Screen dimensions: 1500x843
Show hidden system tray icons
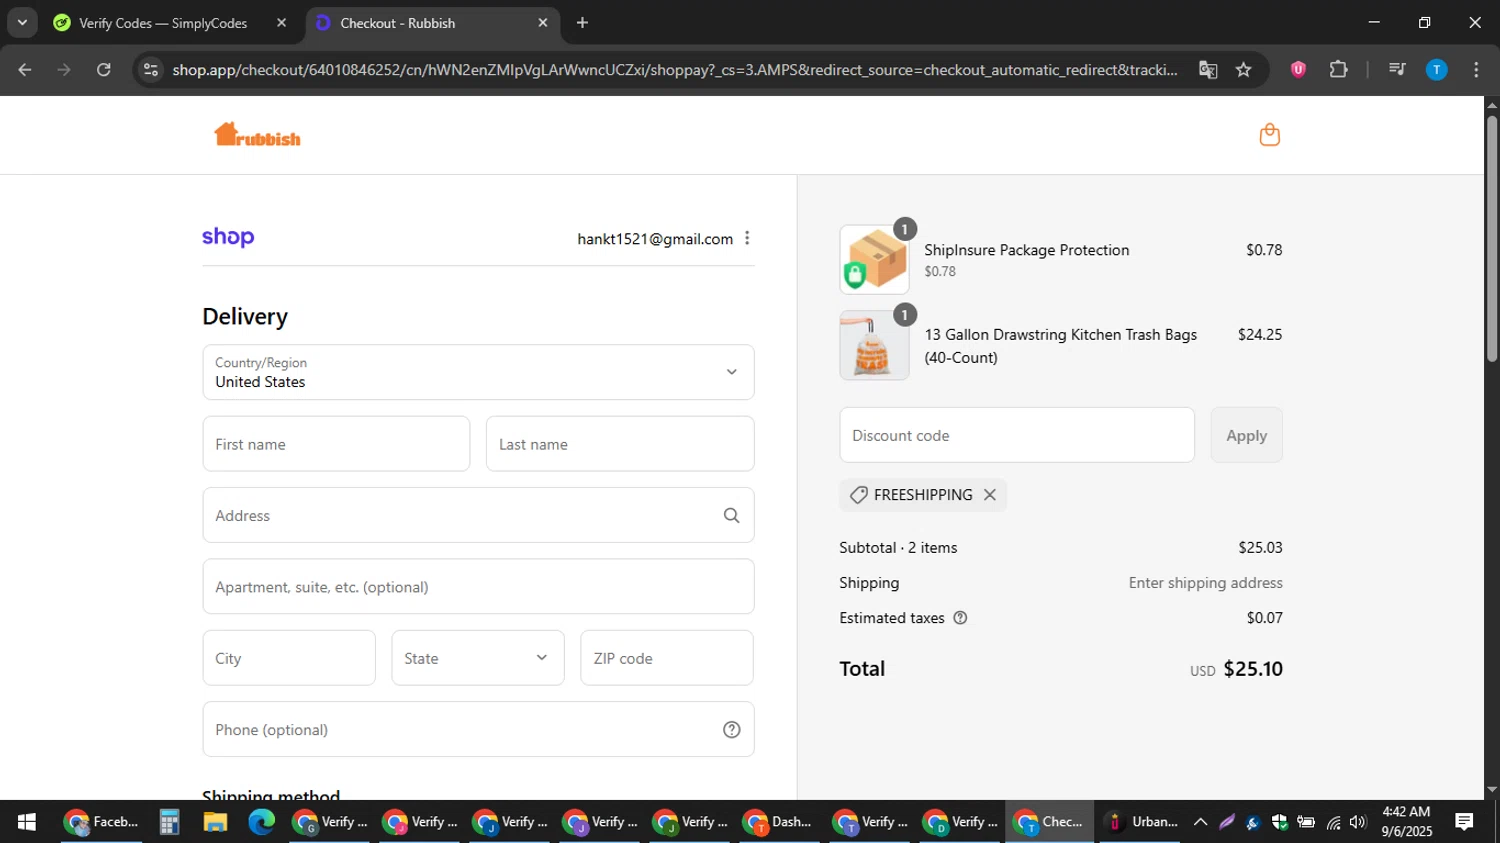(x=1200, y=822)
